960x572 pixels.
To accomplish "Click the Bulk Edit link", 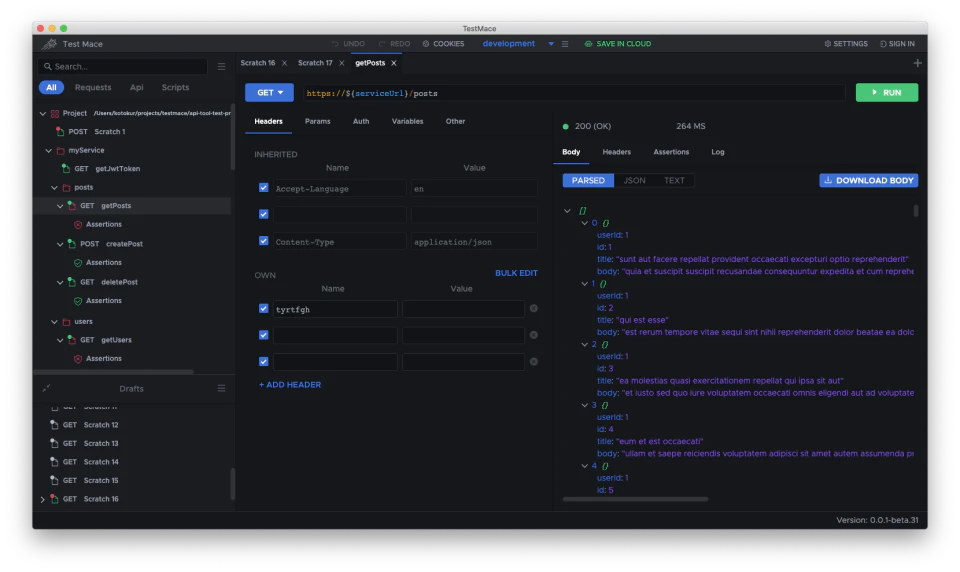I will (x=516, y=273).
